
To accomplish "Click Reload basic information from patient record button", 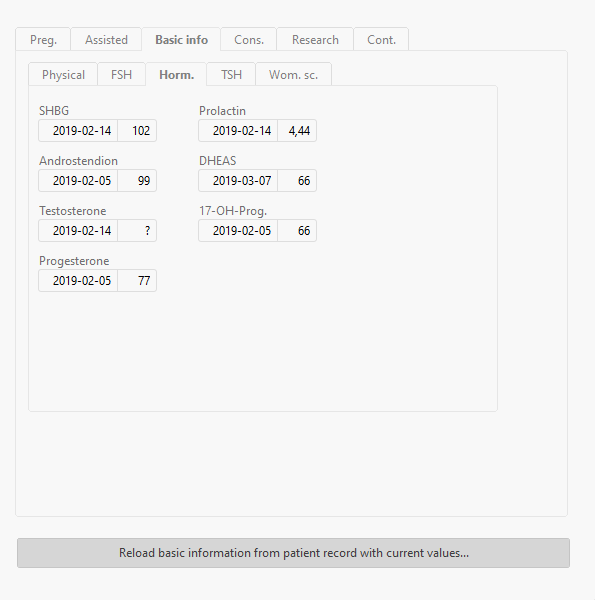I will pyautogui.click(x=293, y=553).
